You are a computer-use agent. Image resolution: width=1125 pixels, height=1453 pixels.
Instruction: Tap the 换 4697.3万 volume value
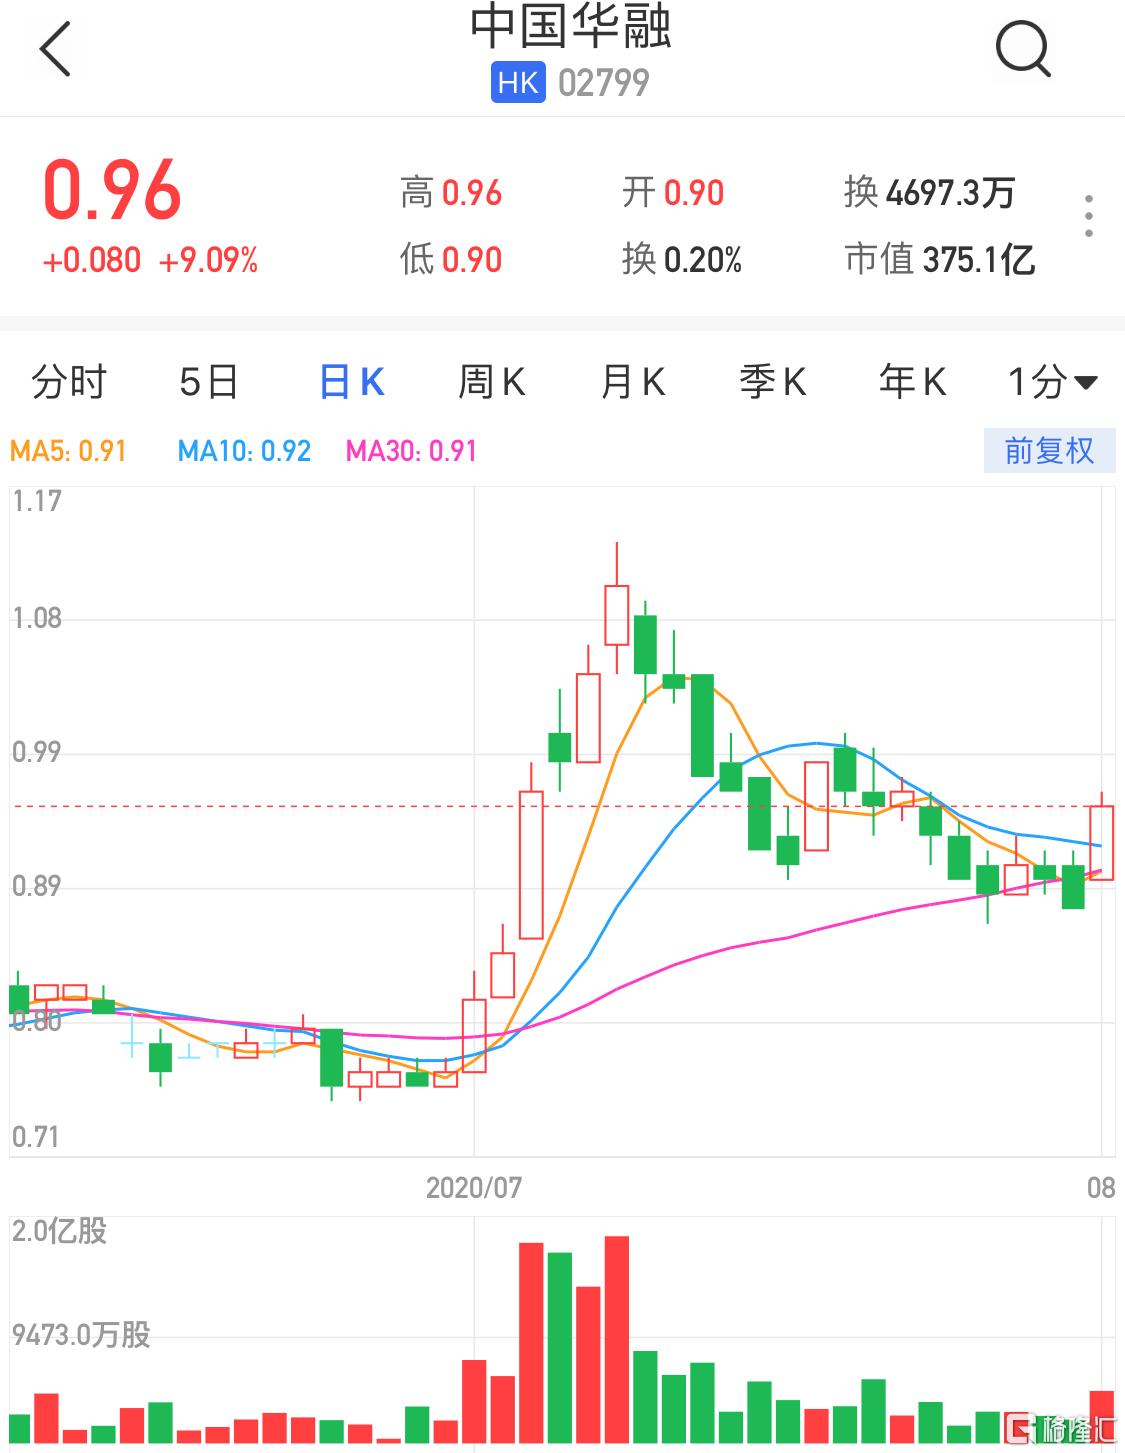coord(929,193)
